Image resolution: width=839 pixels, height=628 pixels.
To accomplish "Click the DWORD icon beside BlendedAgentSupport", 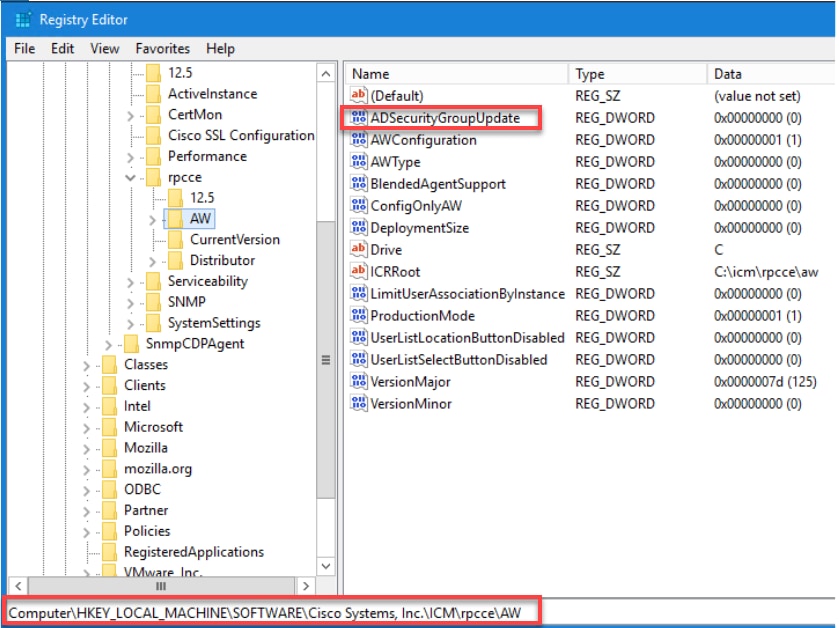I will [359, 183].
